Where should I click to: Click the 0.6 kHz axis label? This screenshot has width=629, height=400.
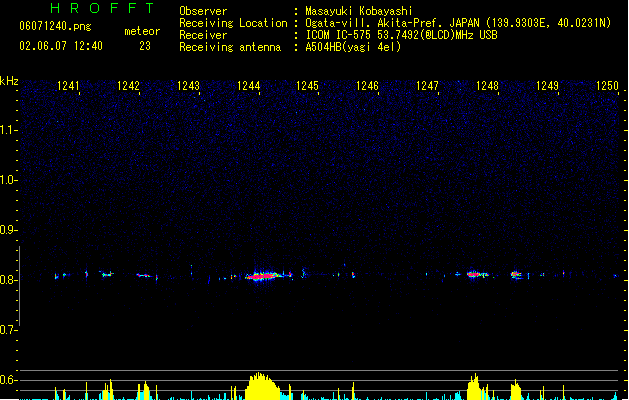click(8, 380)
